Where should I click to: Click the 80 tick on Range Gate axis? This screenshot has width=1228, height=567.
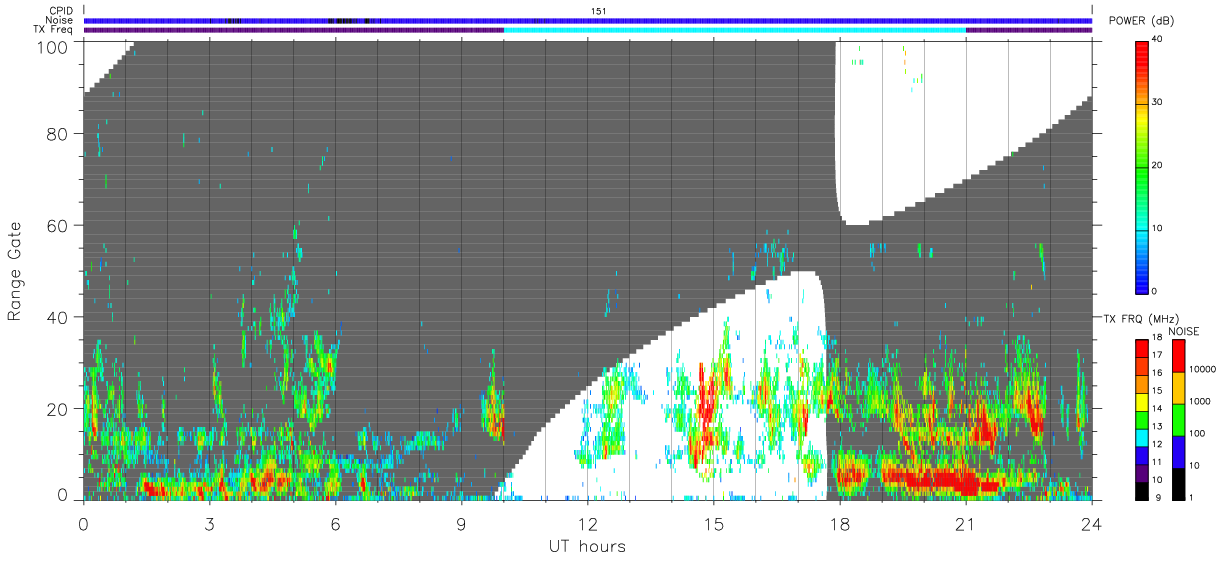(59, 134)
